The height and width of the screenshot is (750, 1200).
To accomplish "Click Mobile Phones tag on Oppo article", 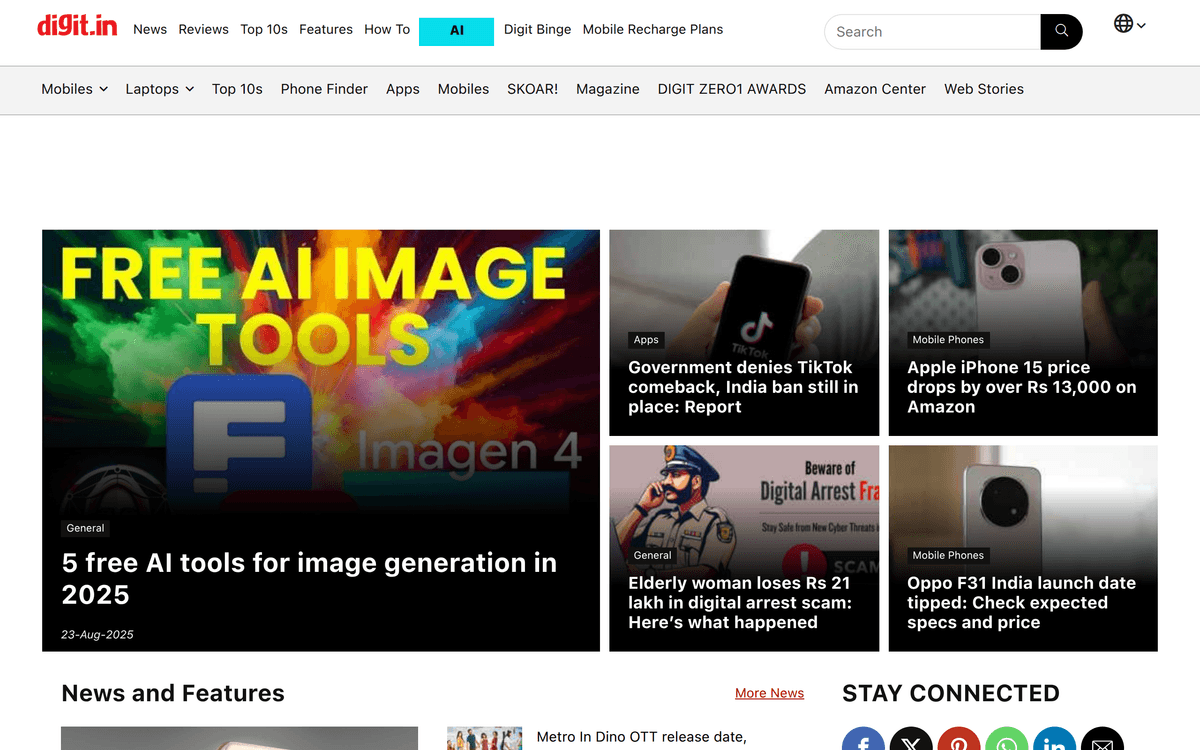I will pos(948,555).
